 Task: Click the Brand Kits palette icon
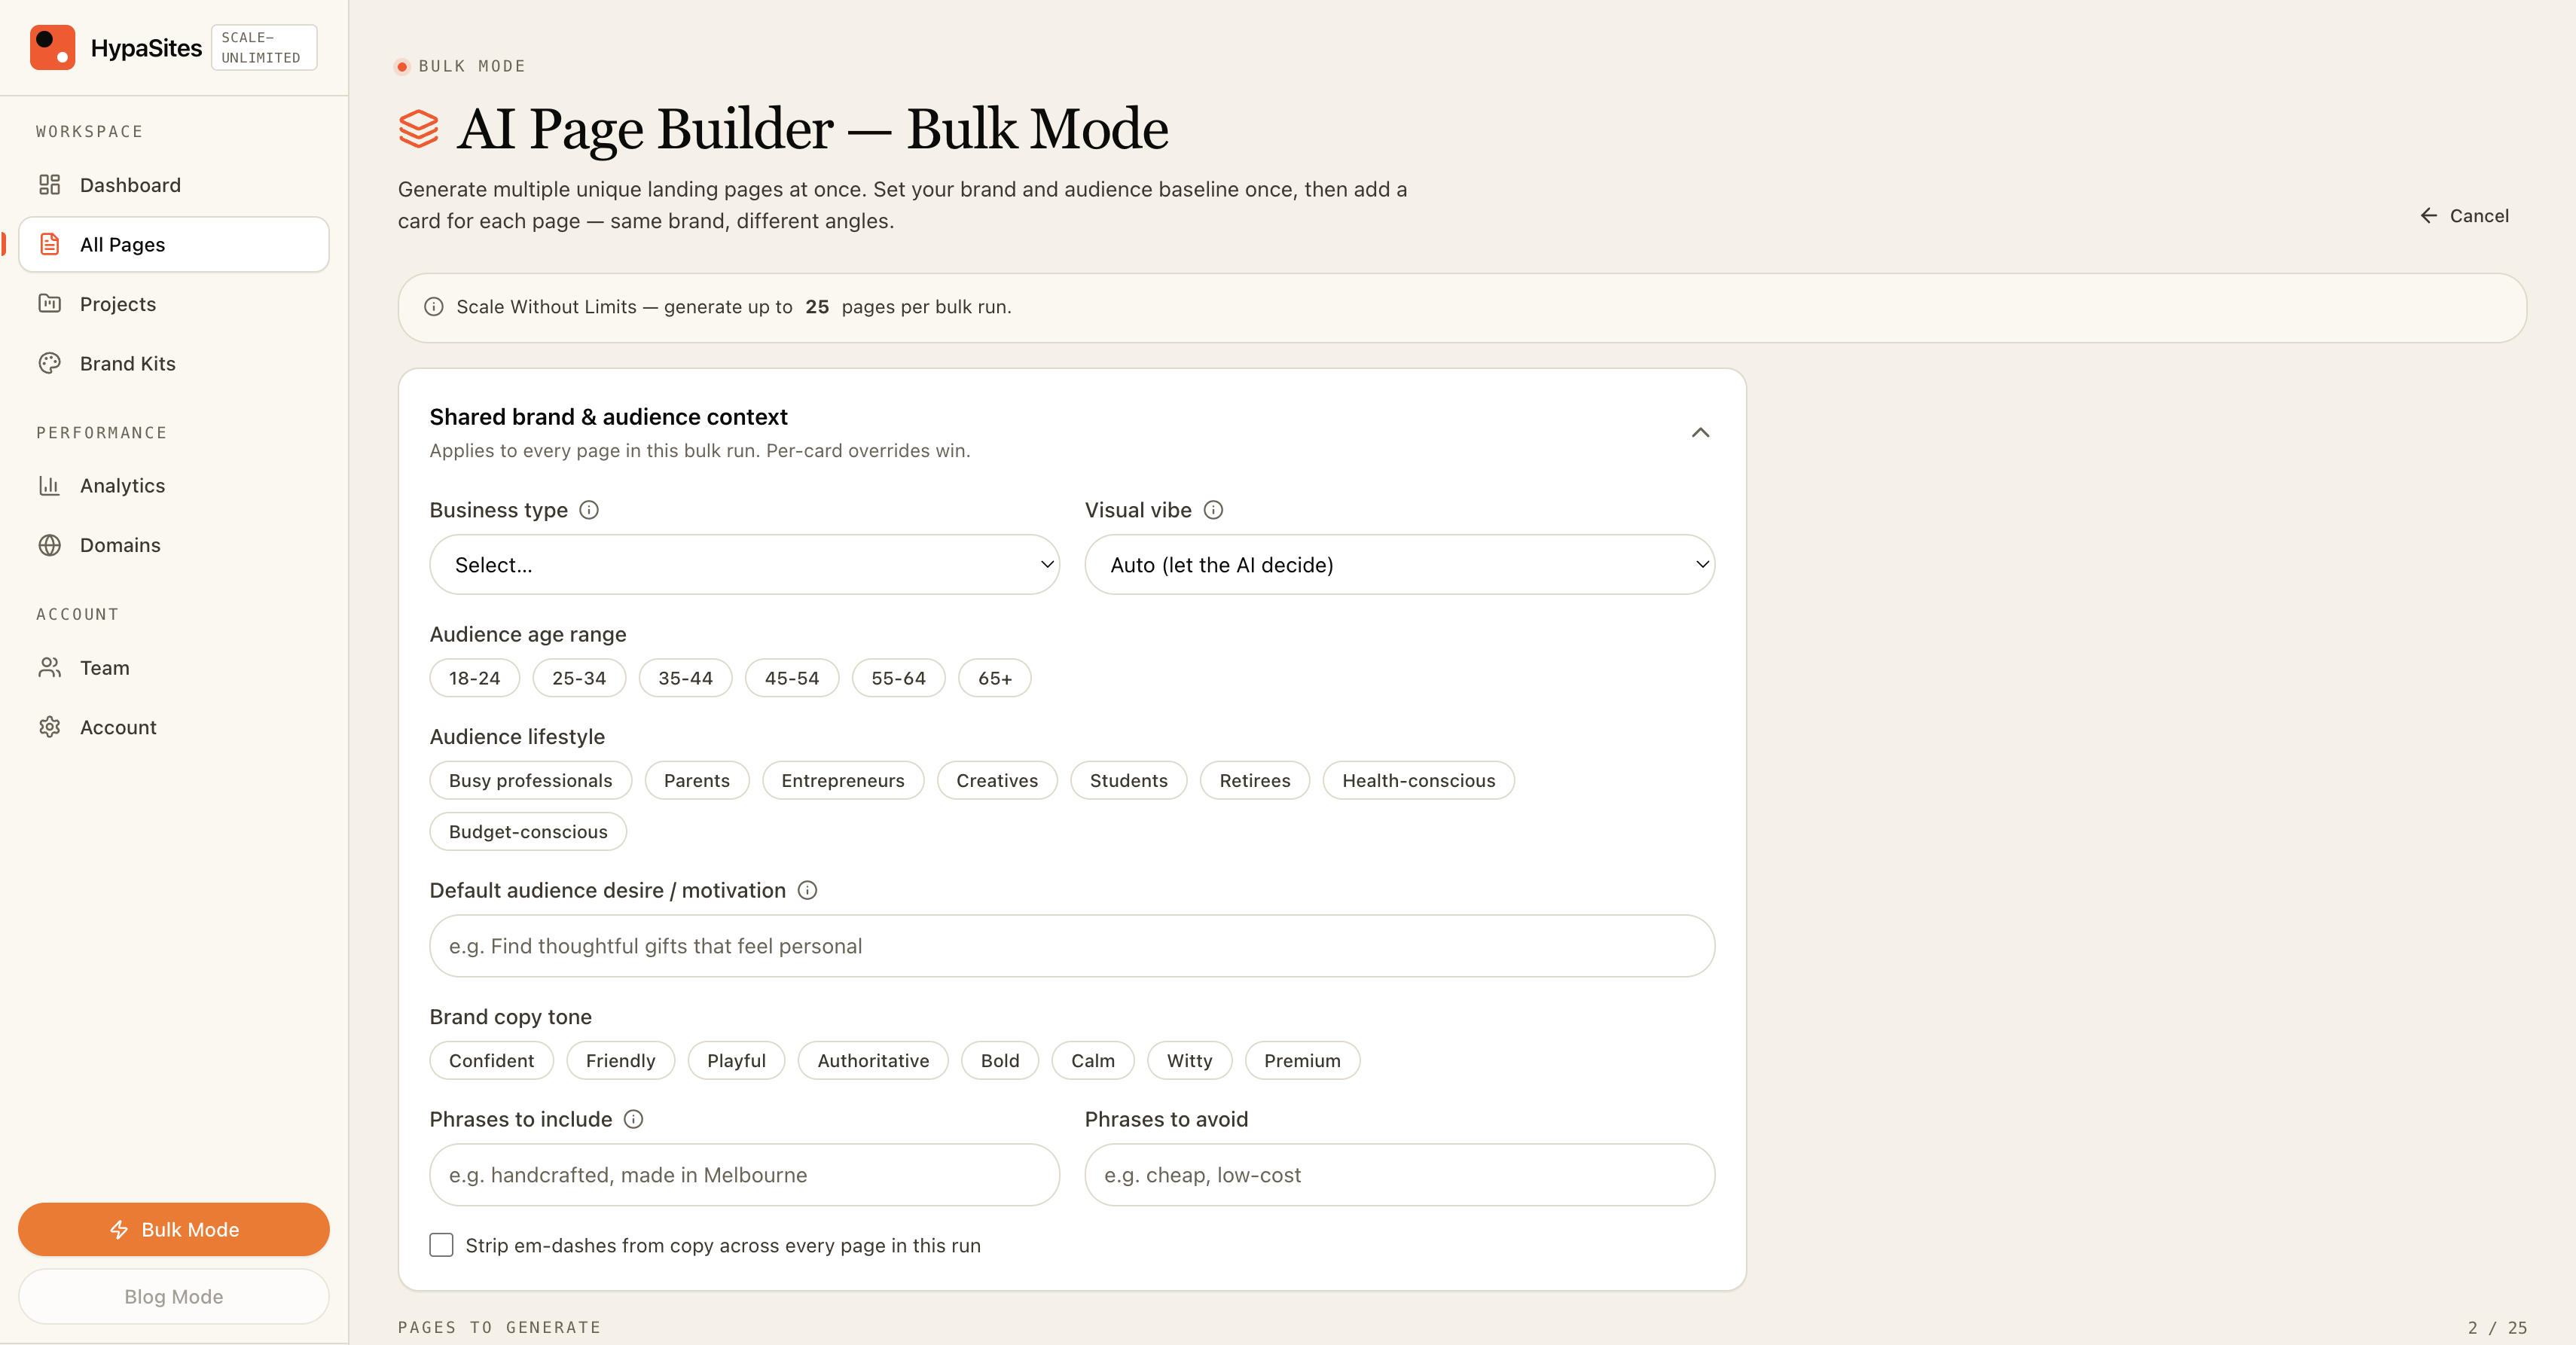tap(49, 363)
